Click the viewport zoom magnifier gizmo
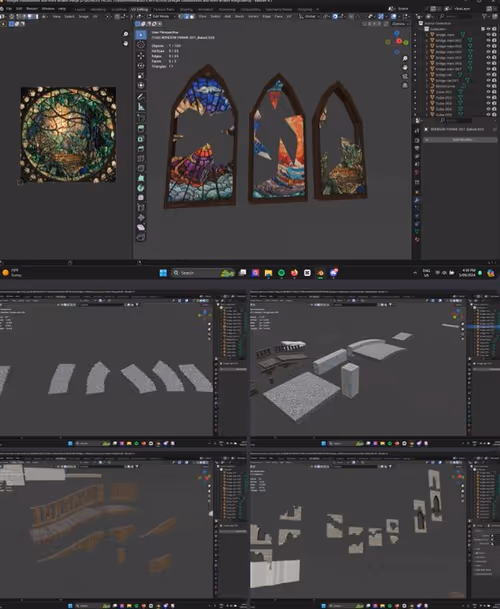The image size is (500, 609). pyautogui.click(x=405, y=59)
